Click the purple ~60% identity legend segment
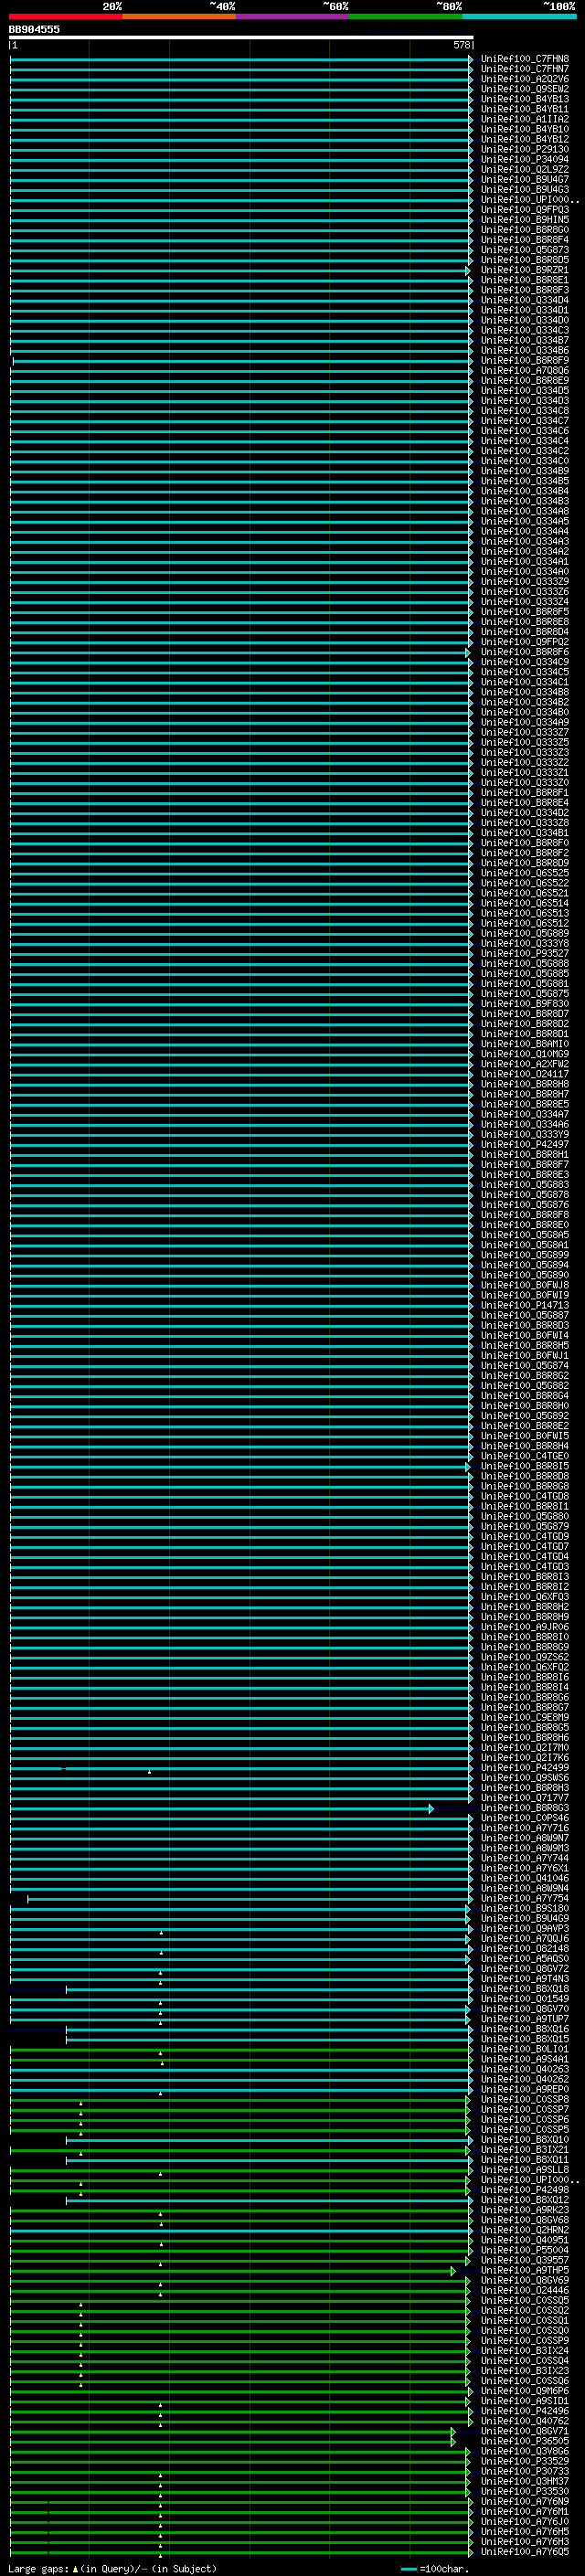 (x=293, y=16)
